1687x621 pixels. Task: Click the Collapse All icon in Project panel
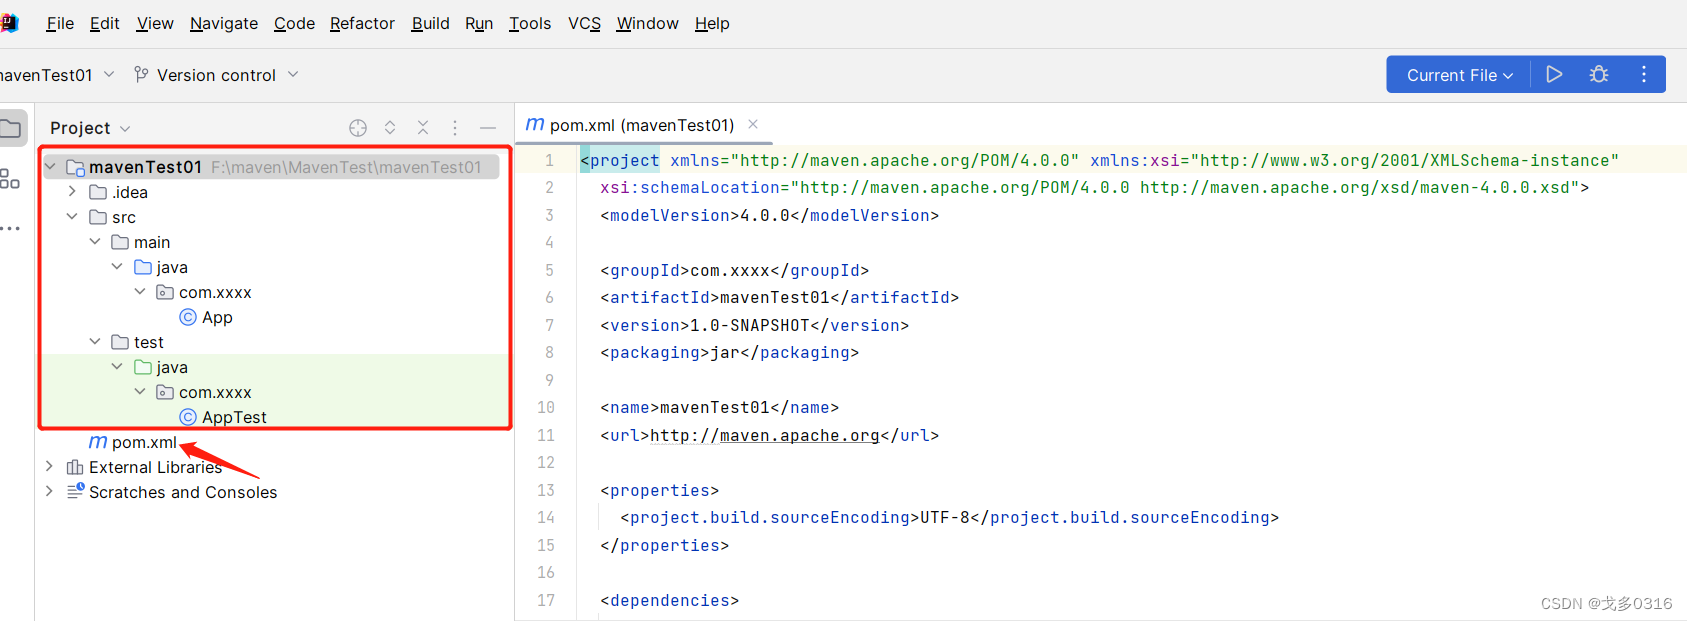click(x=423, y=128)
